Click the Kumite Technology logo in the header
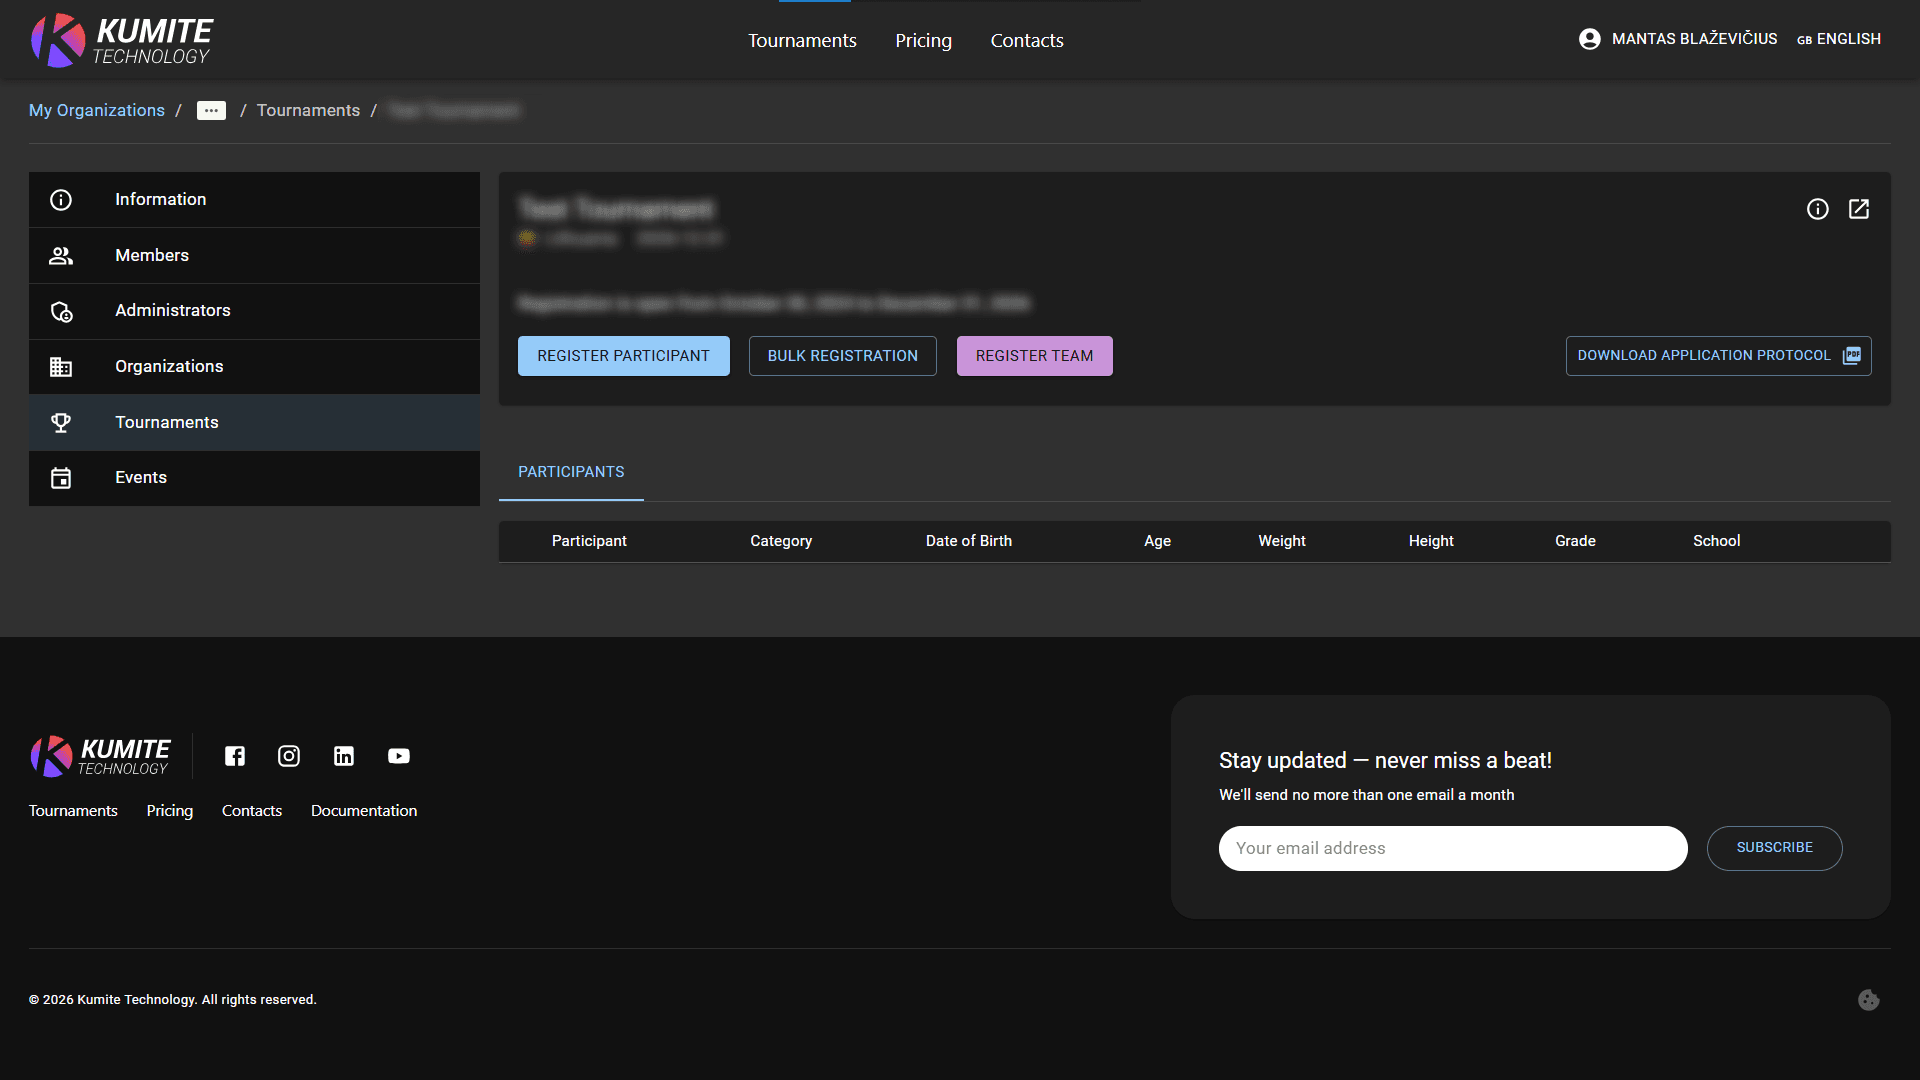Image resolution: width=1920 pixels, height=1080 pixels. (120, 40)
